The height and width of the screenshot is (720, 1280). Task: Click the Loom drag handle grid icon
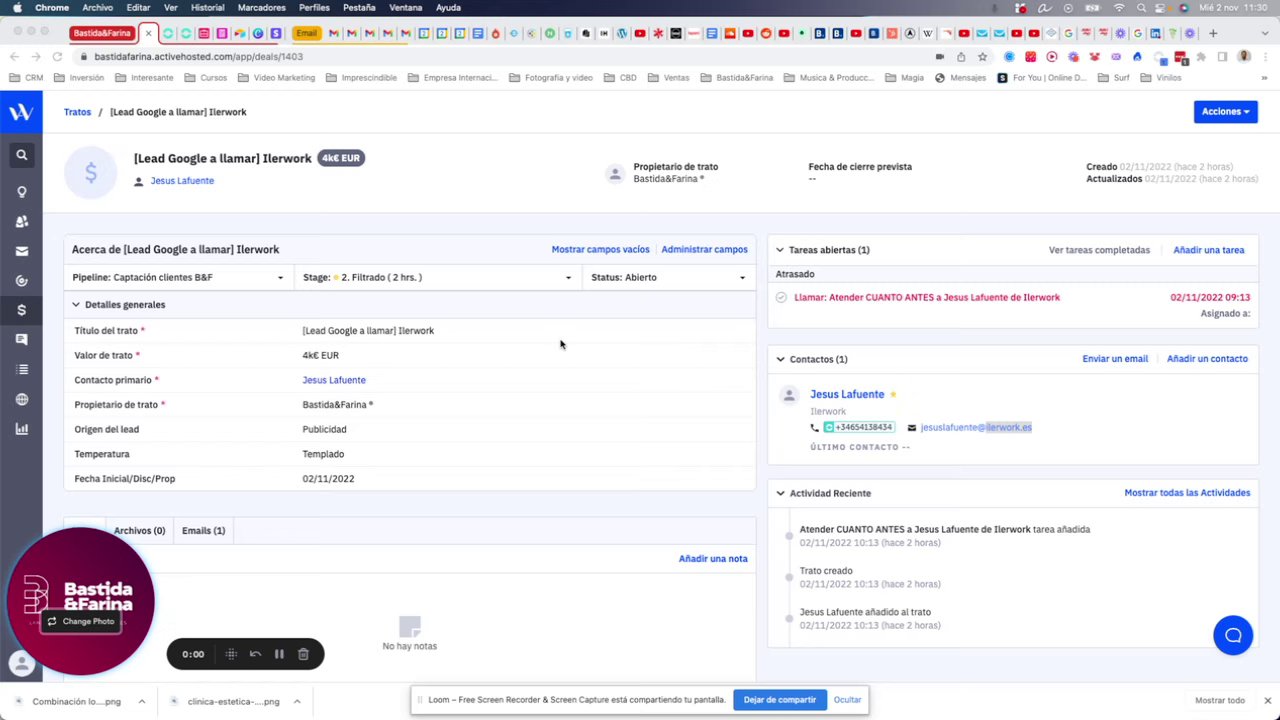(x=231, y=654)
